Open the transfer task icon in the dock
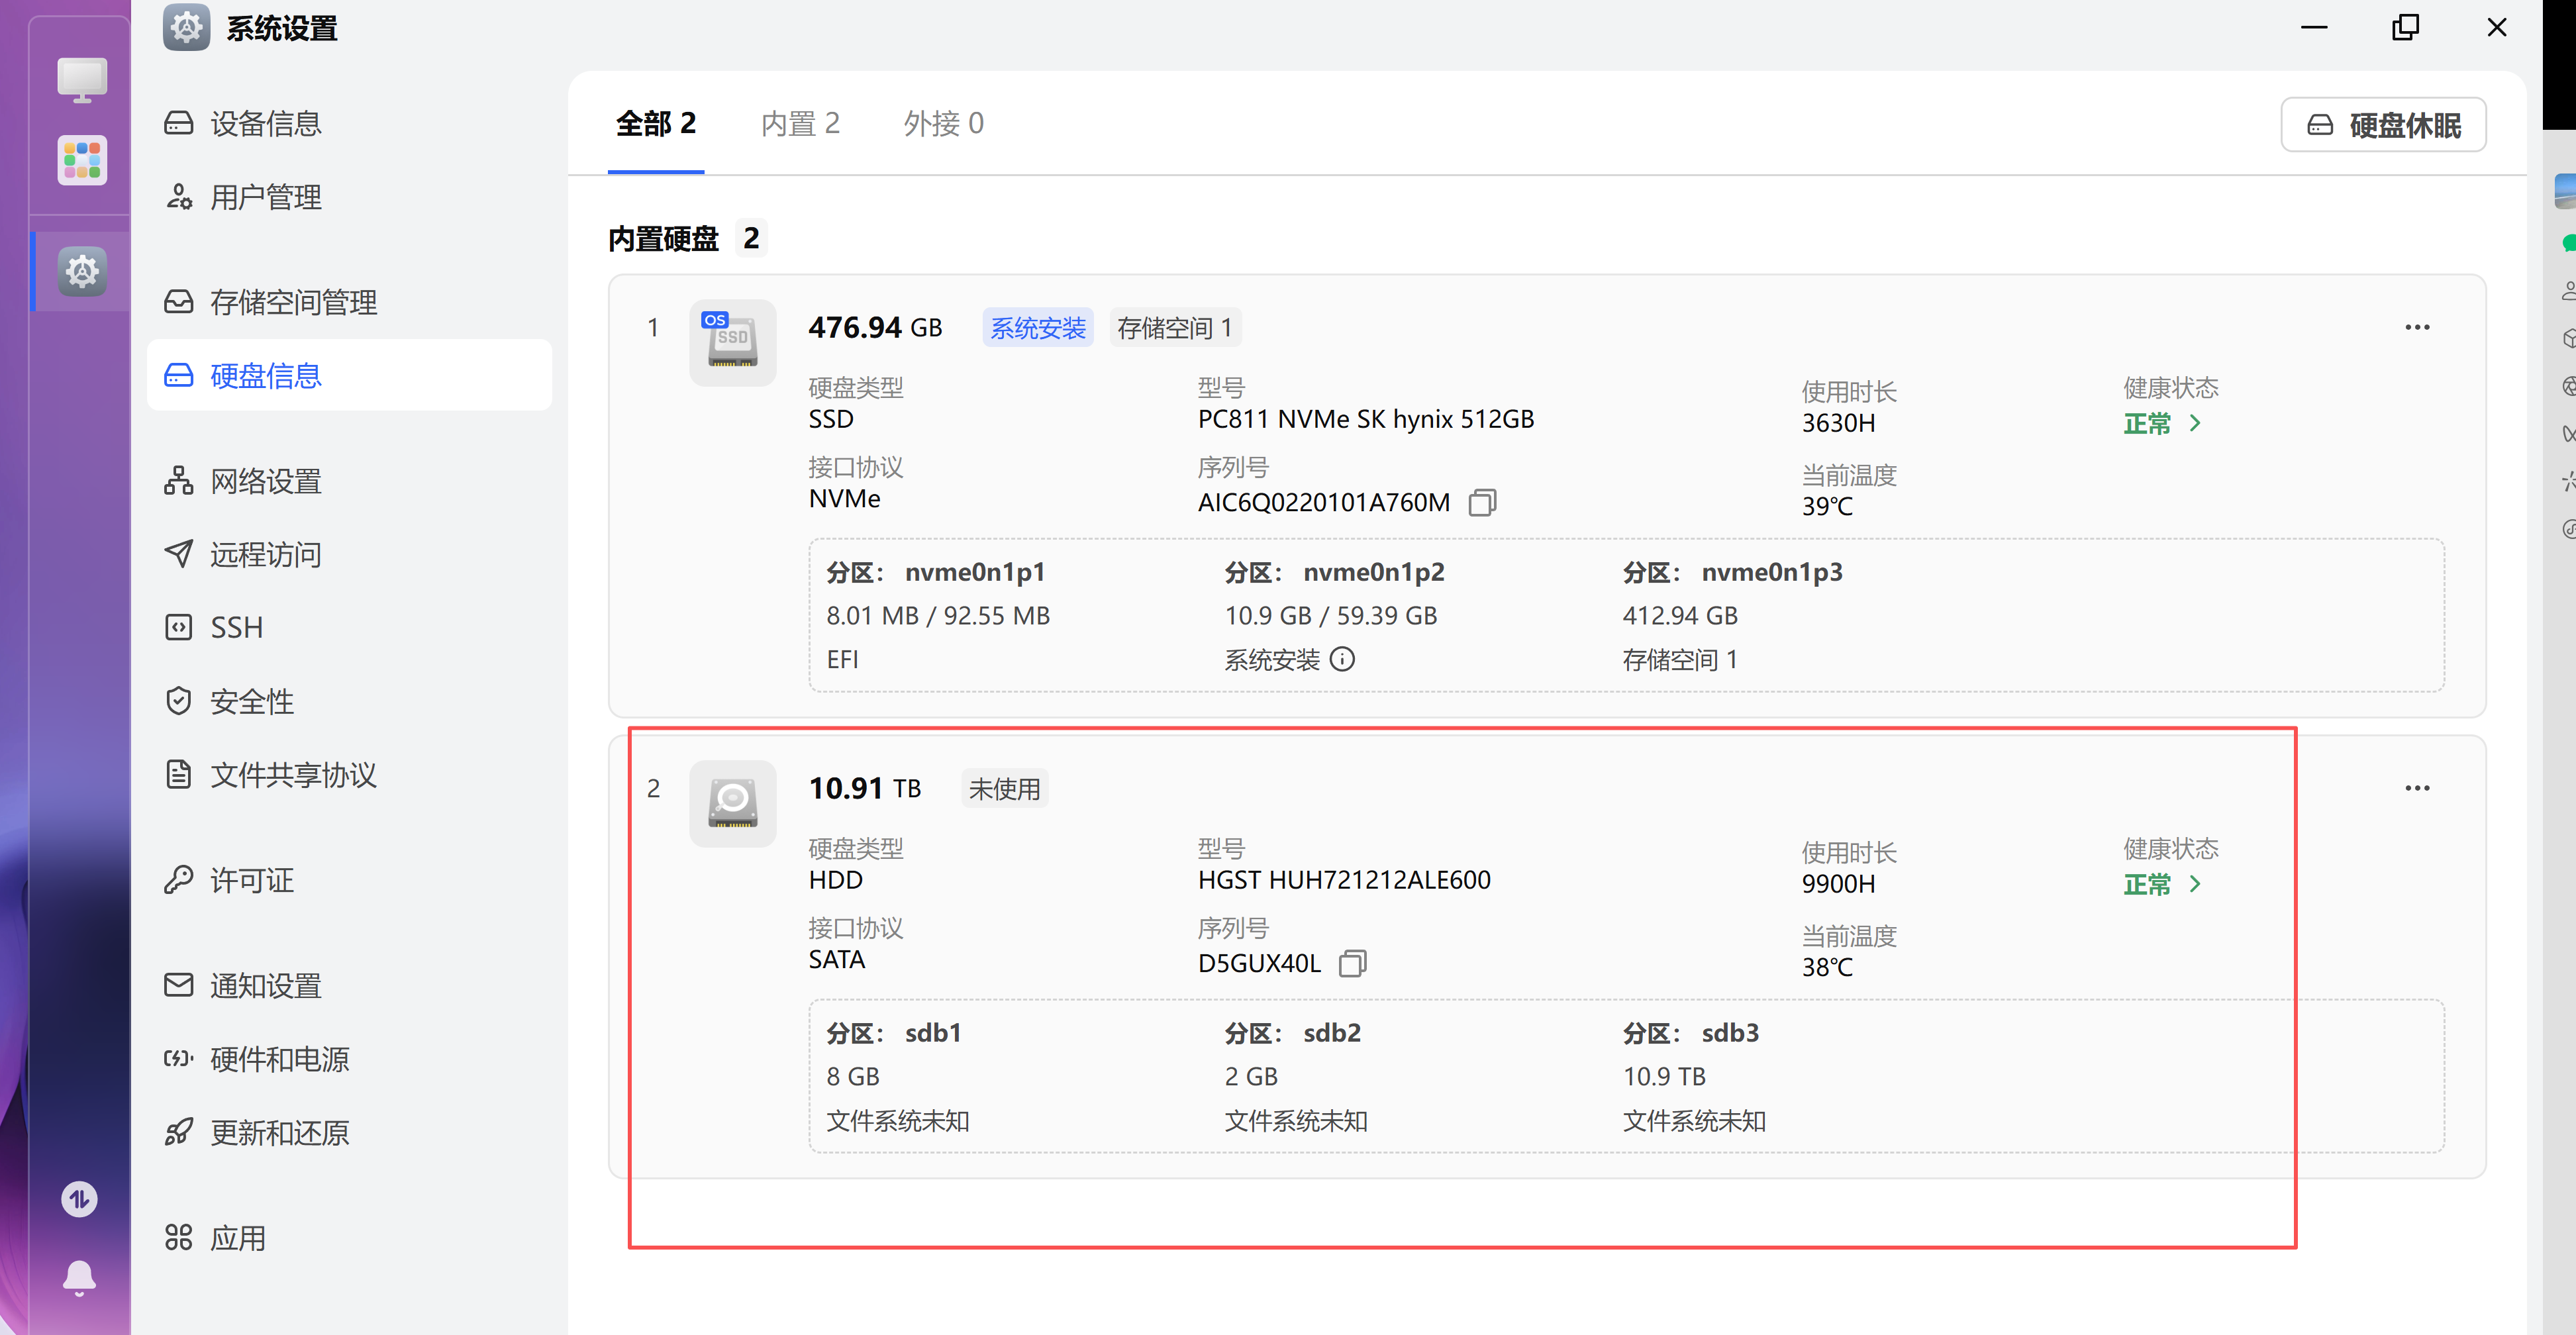 pyautogui.click(x=79, y=1198)
